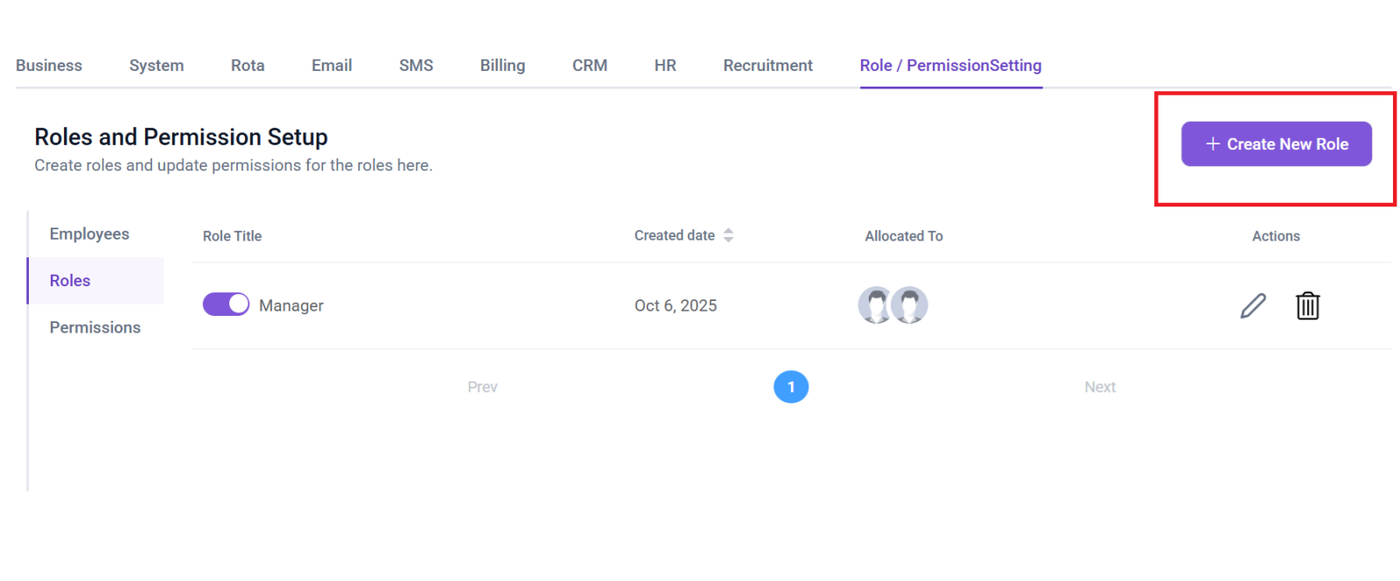Click the second allocated user avatar

pos(911,306)
